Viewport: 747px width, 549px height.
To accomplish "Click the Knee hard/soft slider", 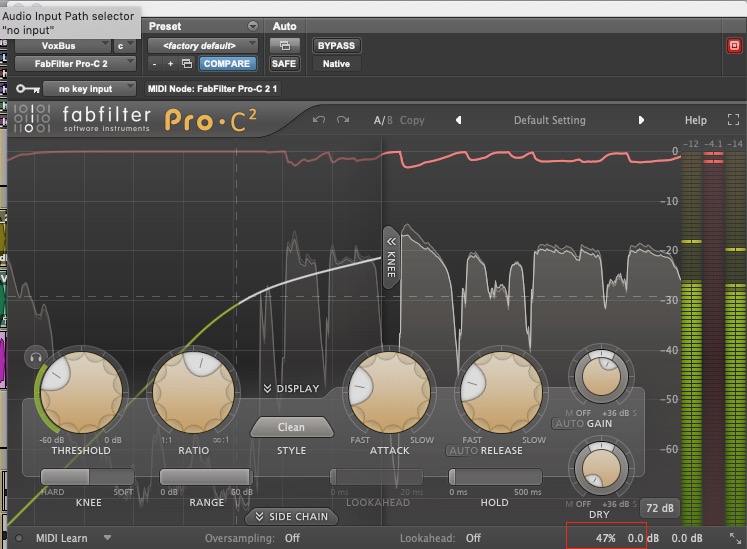I will tap(88, 477).
